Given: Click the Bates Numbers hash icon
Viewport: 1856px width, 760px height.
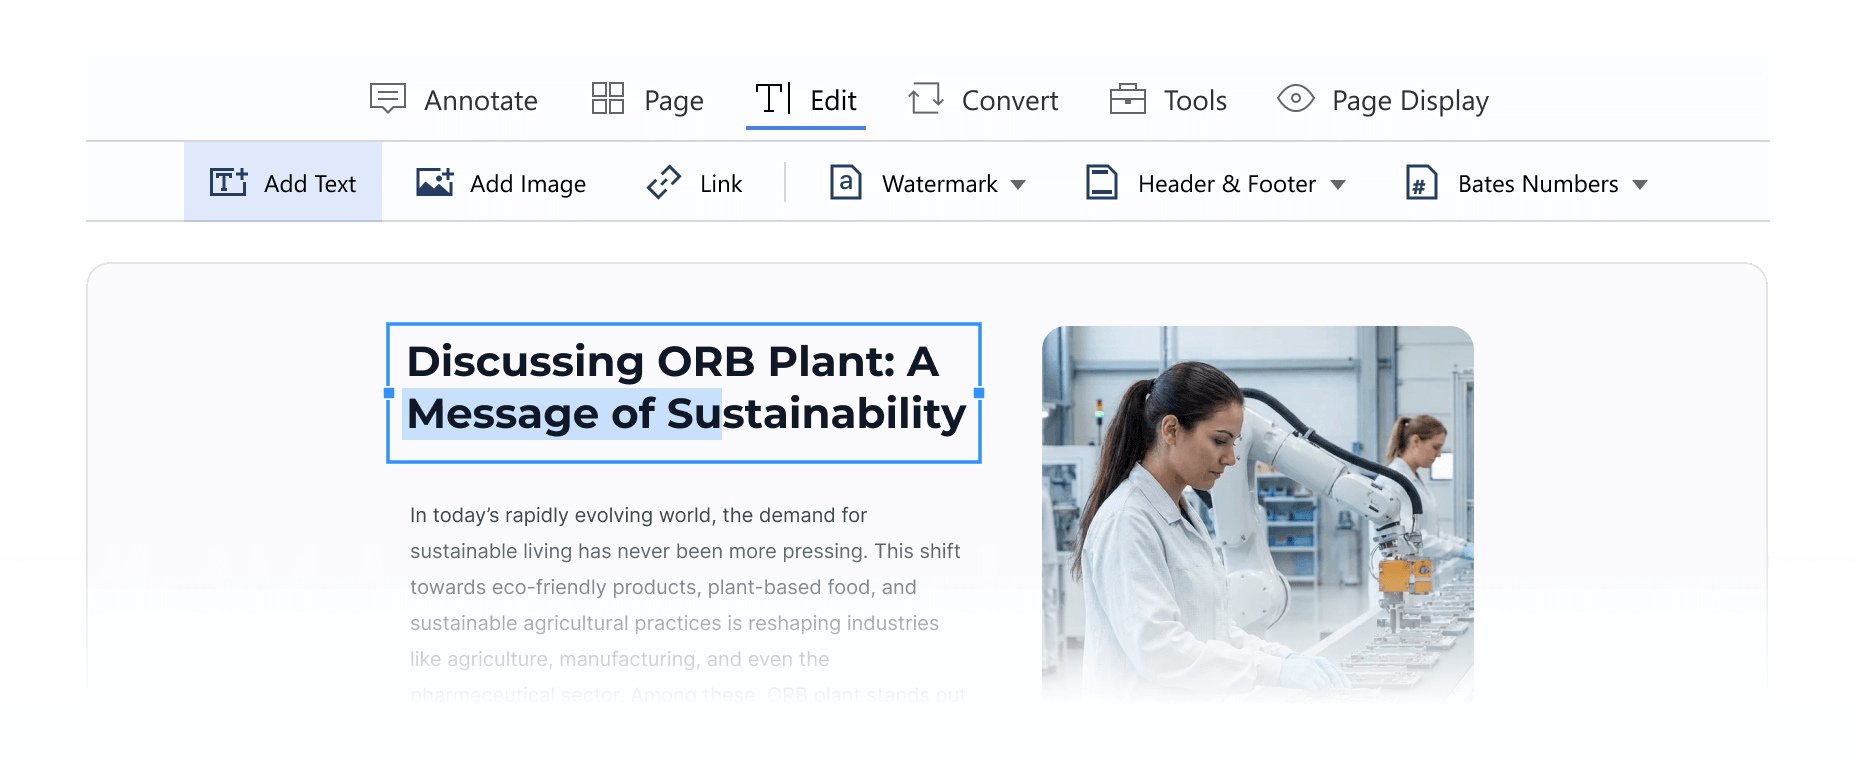Looking at the screenshot, I should [x=1421, y=183].
